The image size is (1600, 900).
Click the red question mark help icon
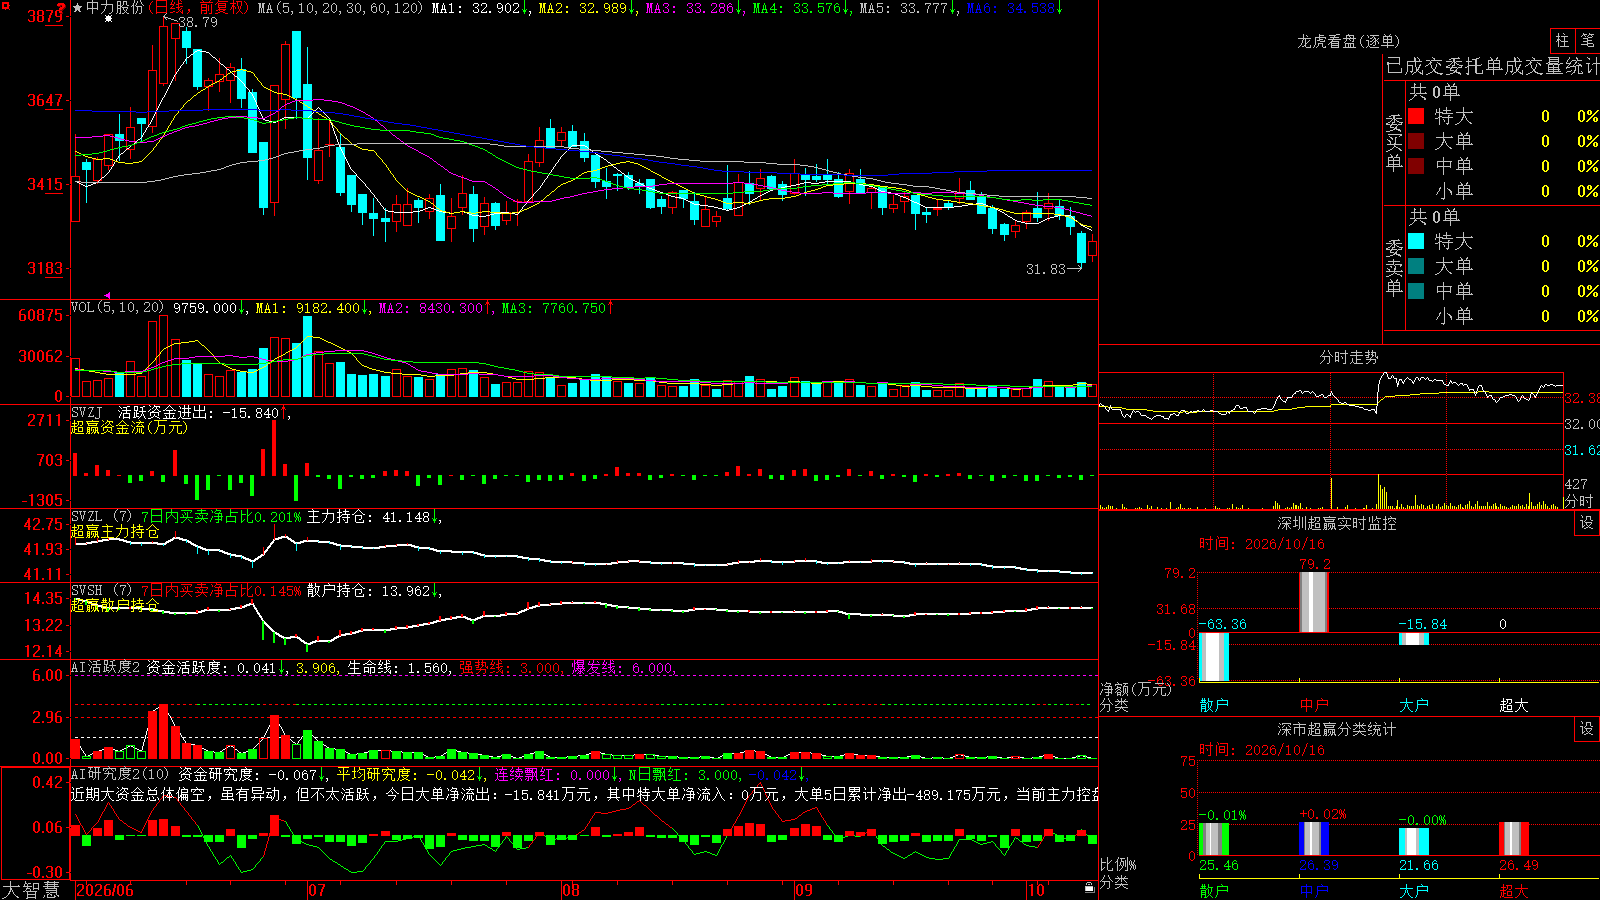coord(61,8)
